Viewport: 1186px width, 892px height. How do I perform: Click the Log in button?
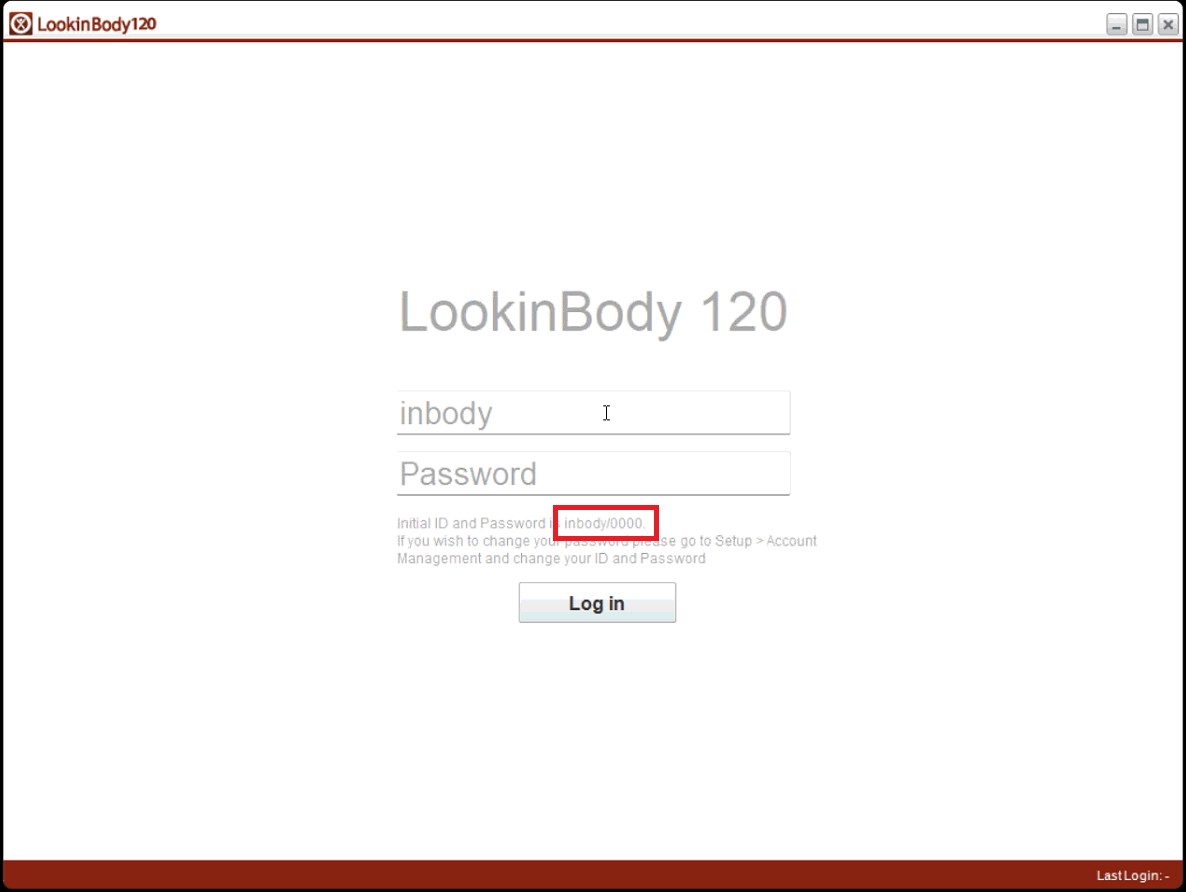point(597,603)
